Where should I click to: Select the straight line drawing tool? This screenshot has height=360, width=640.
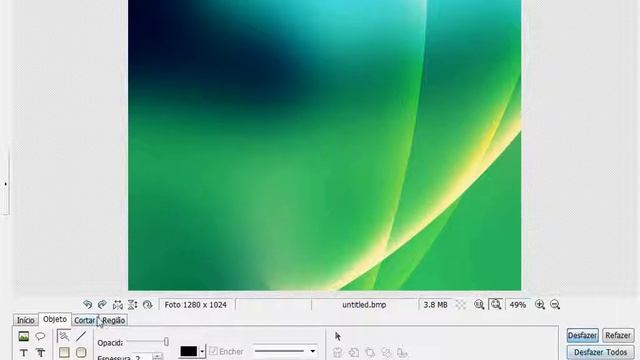[81, 336]
